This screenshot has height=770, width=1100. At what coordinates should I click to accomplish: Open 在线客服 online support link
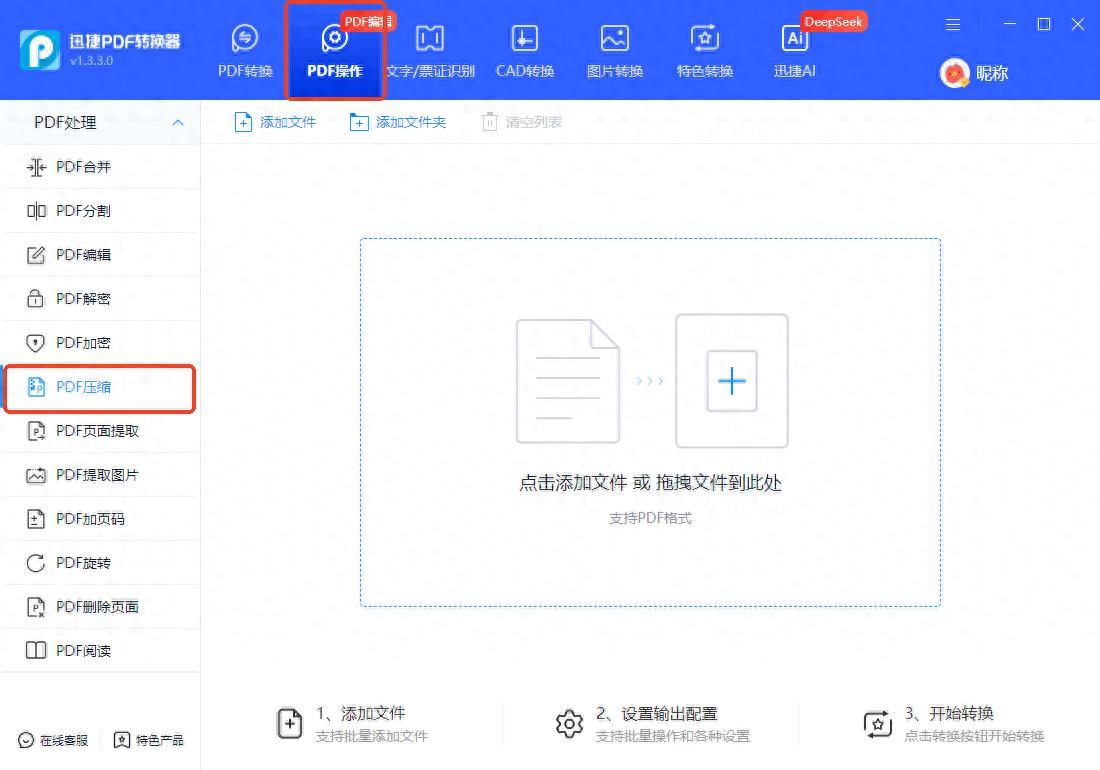coord(53,740)
